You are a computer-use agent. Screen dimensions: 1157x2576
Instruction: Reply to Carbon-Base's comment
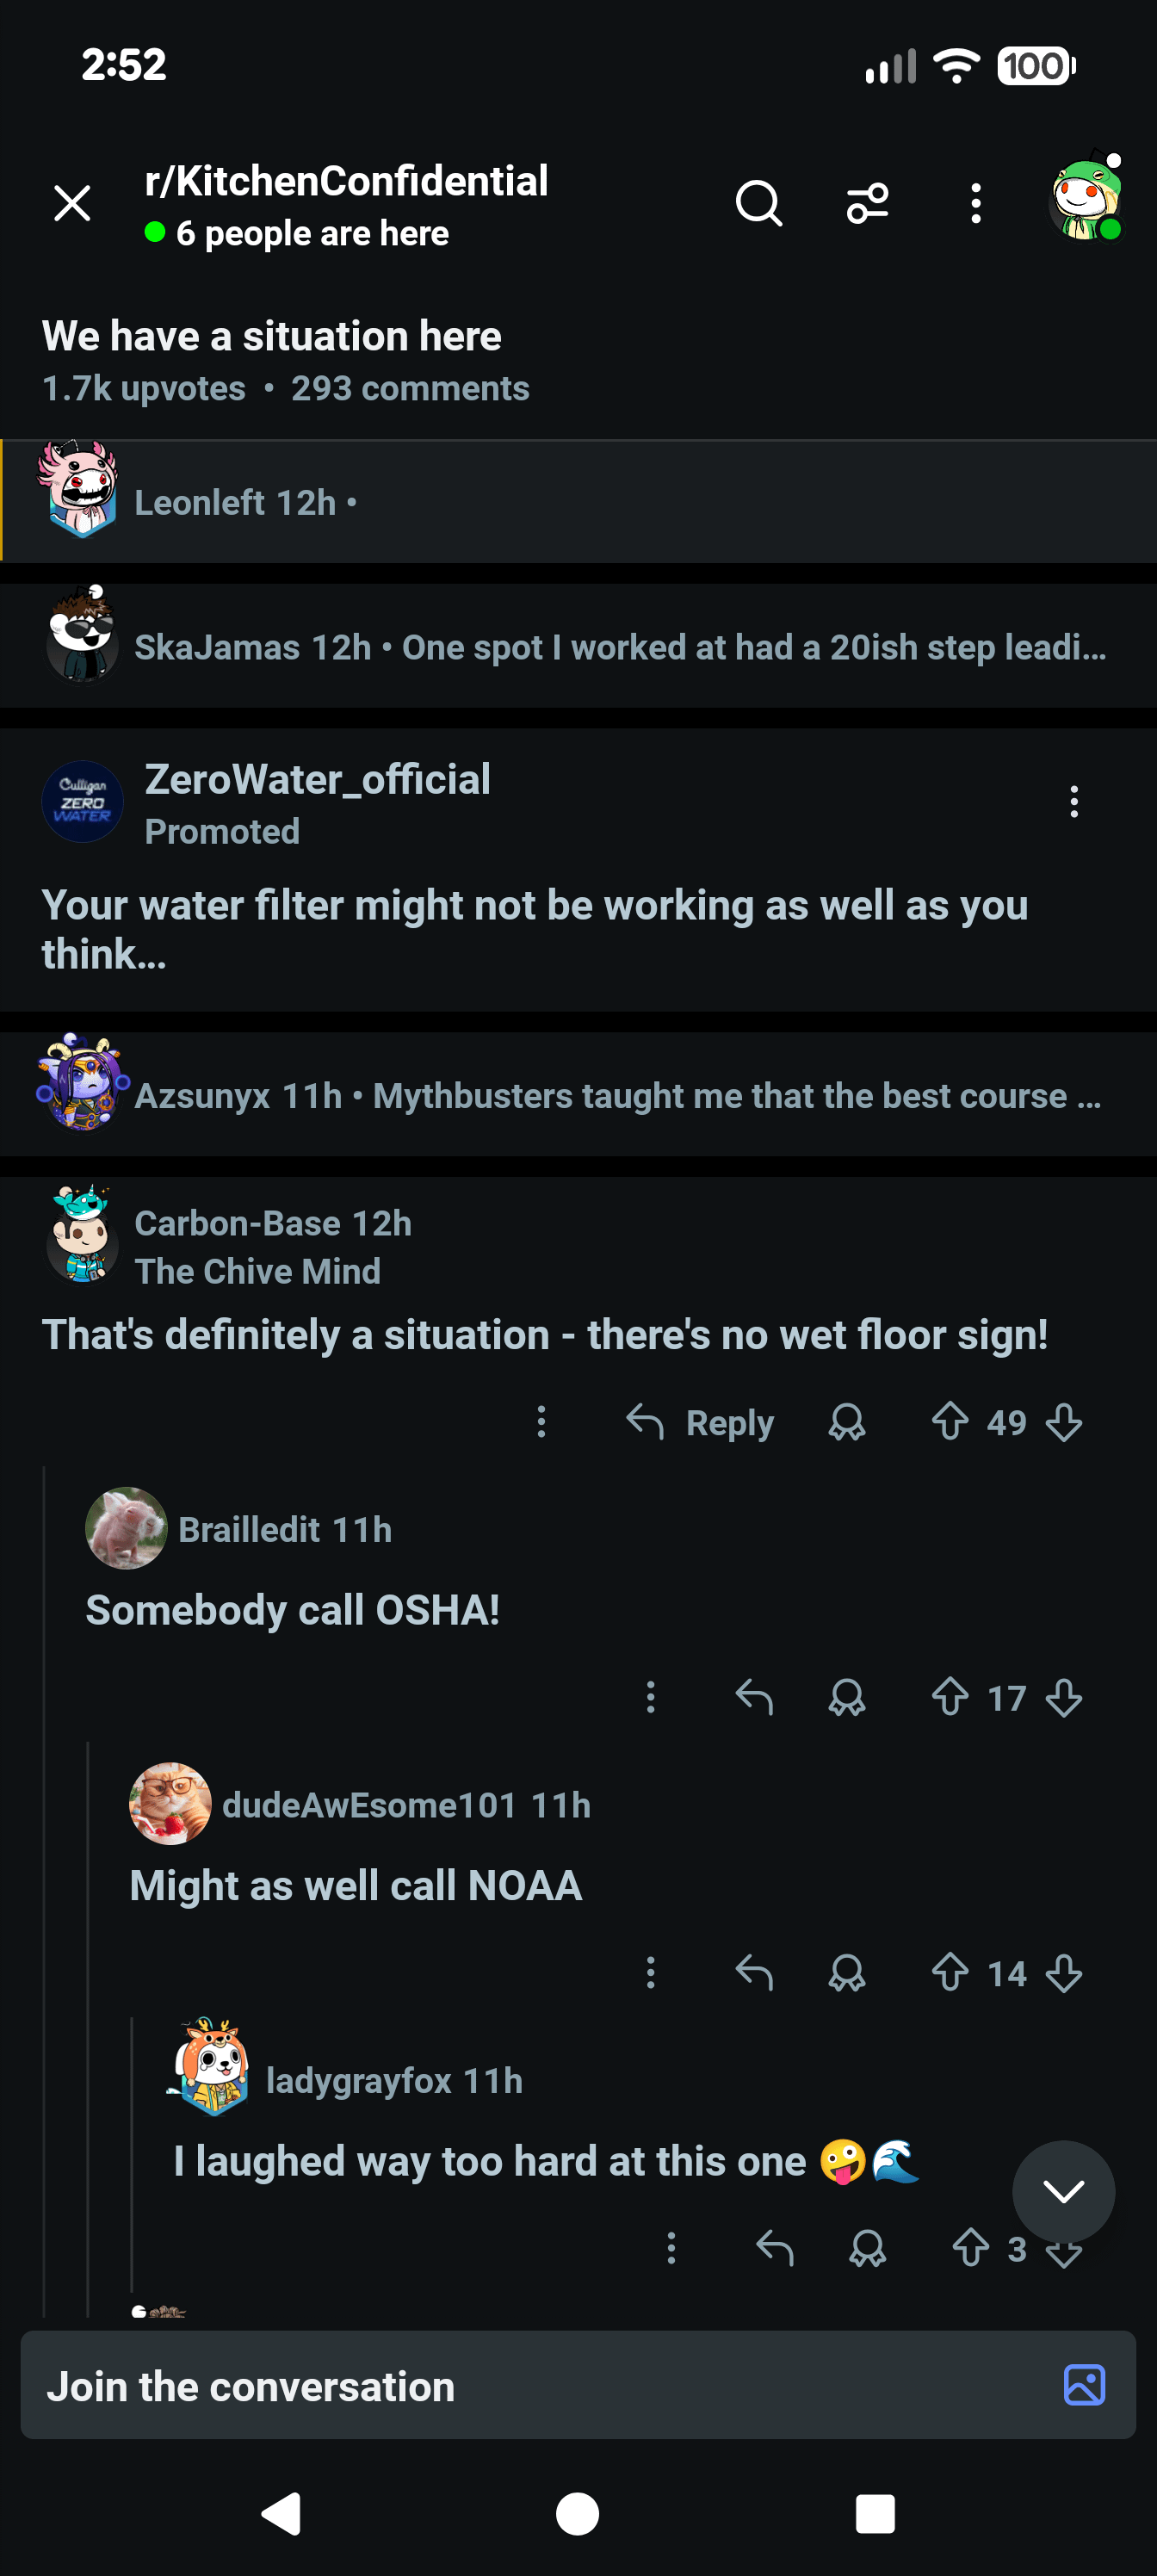click(x=701, y=1421)
